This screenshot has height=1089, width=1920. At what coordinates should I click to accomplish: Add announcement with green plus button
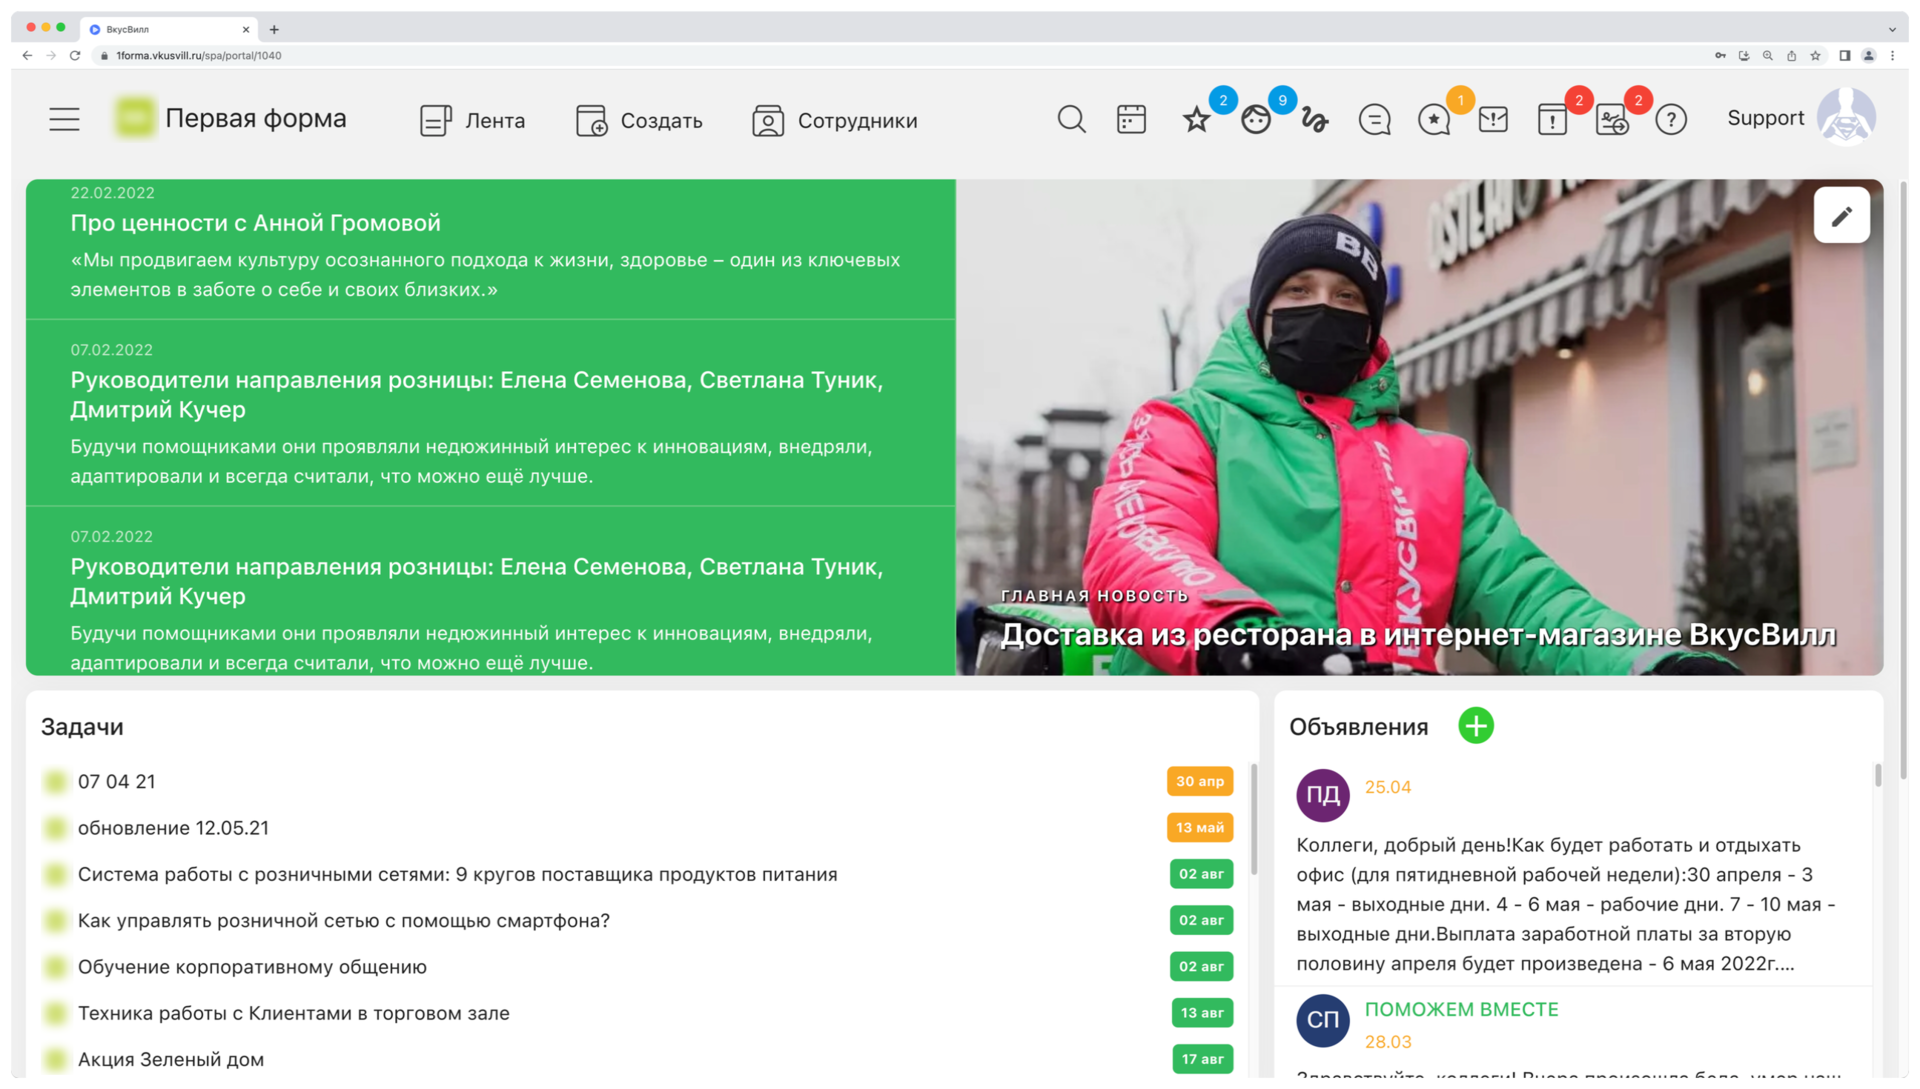(1475, 726)
